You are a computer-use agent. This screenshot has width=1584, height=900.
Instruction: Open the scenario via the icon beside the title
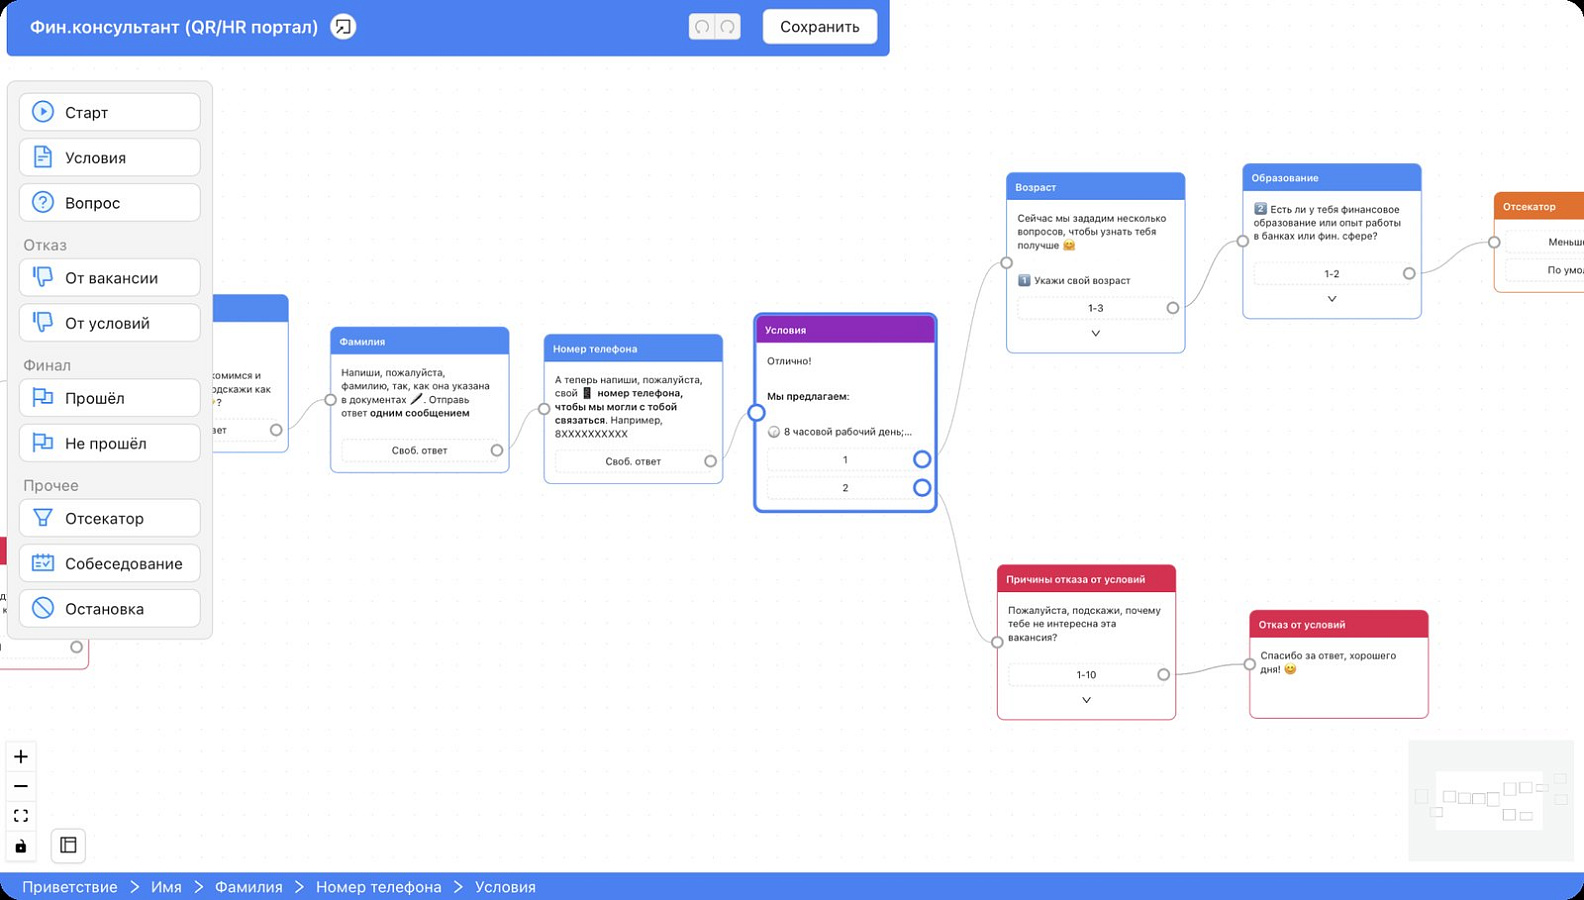tap(343, 27)
